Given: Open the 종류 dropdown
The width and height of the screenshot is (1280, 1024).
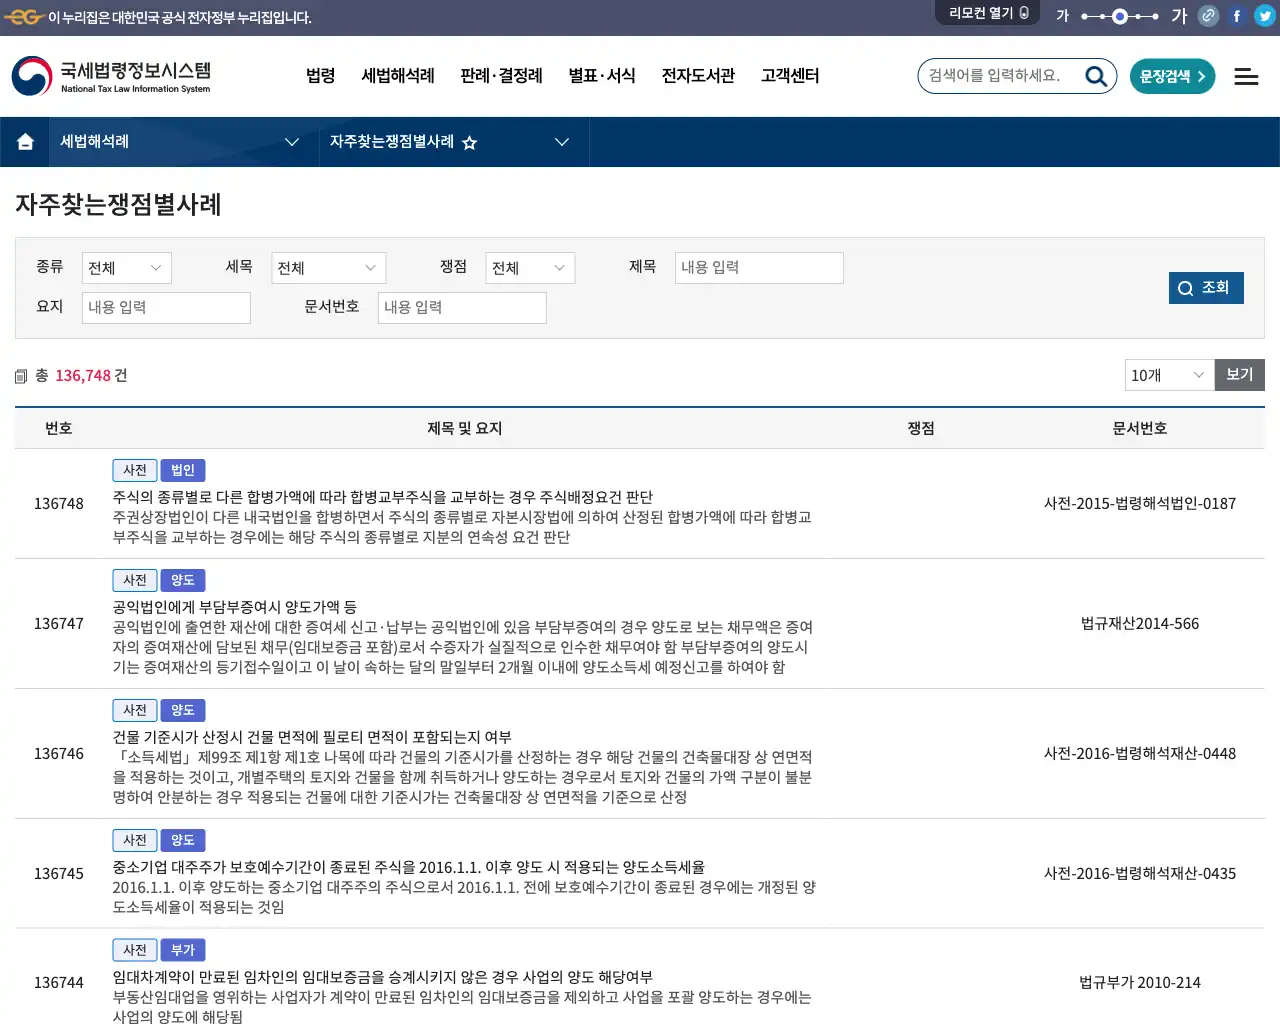Looking at the screenshot, I should tap(126, 268).
